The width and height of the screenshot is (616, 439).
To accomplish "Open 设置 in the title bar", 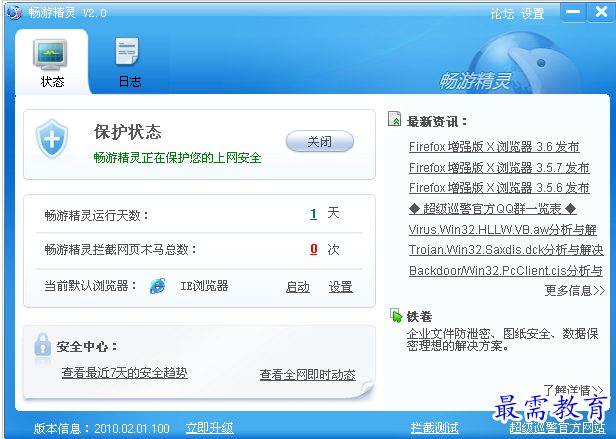I will click(x=533, y=14).
